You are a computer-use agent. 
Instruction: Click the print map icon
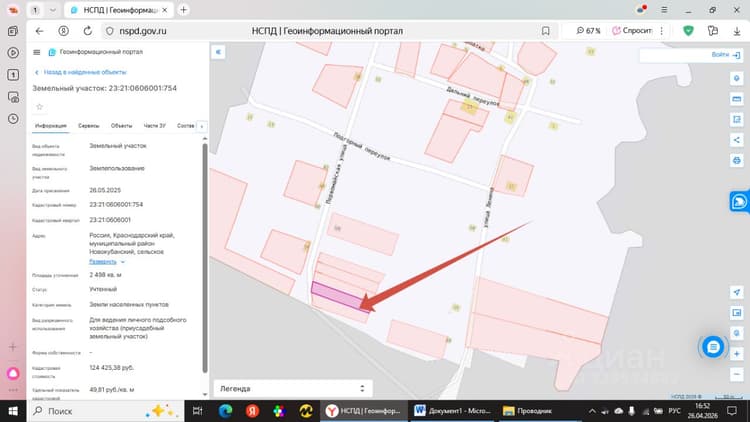[737, 160]
